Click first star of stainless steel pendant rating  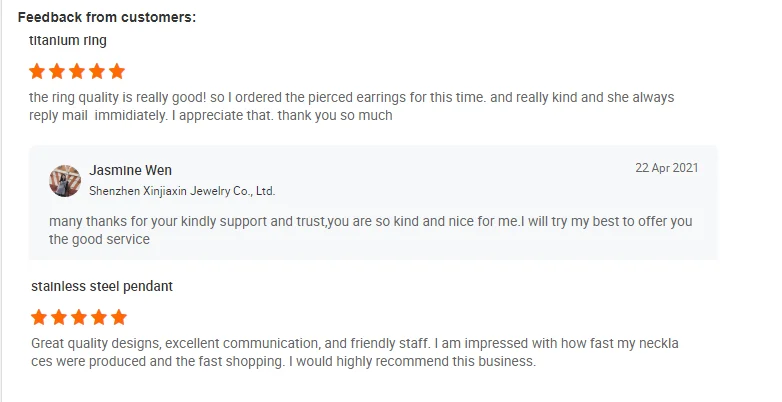40,318
